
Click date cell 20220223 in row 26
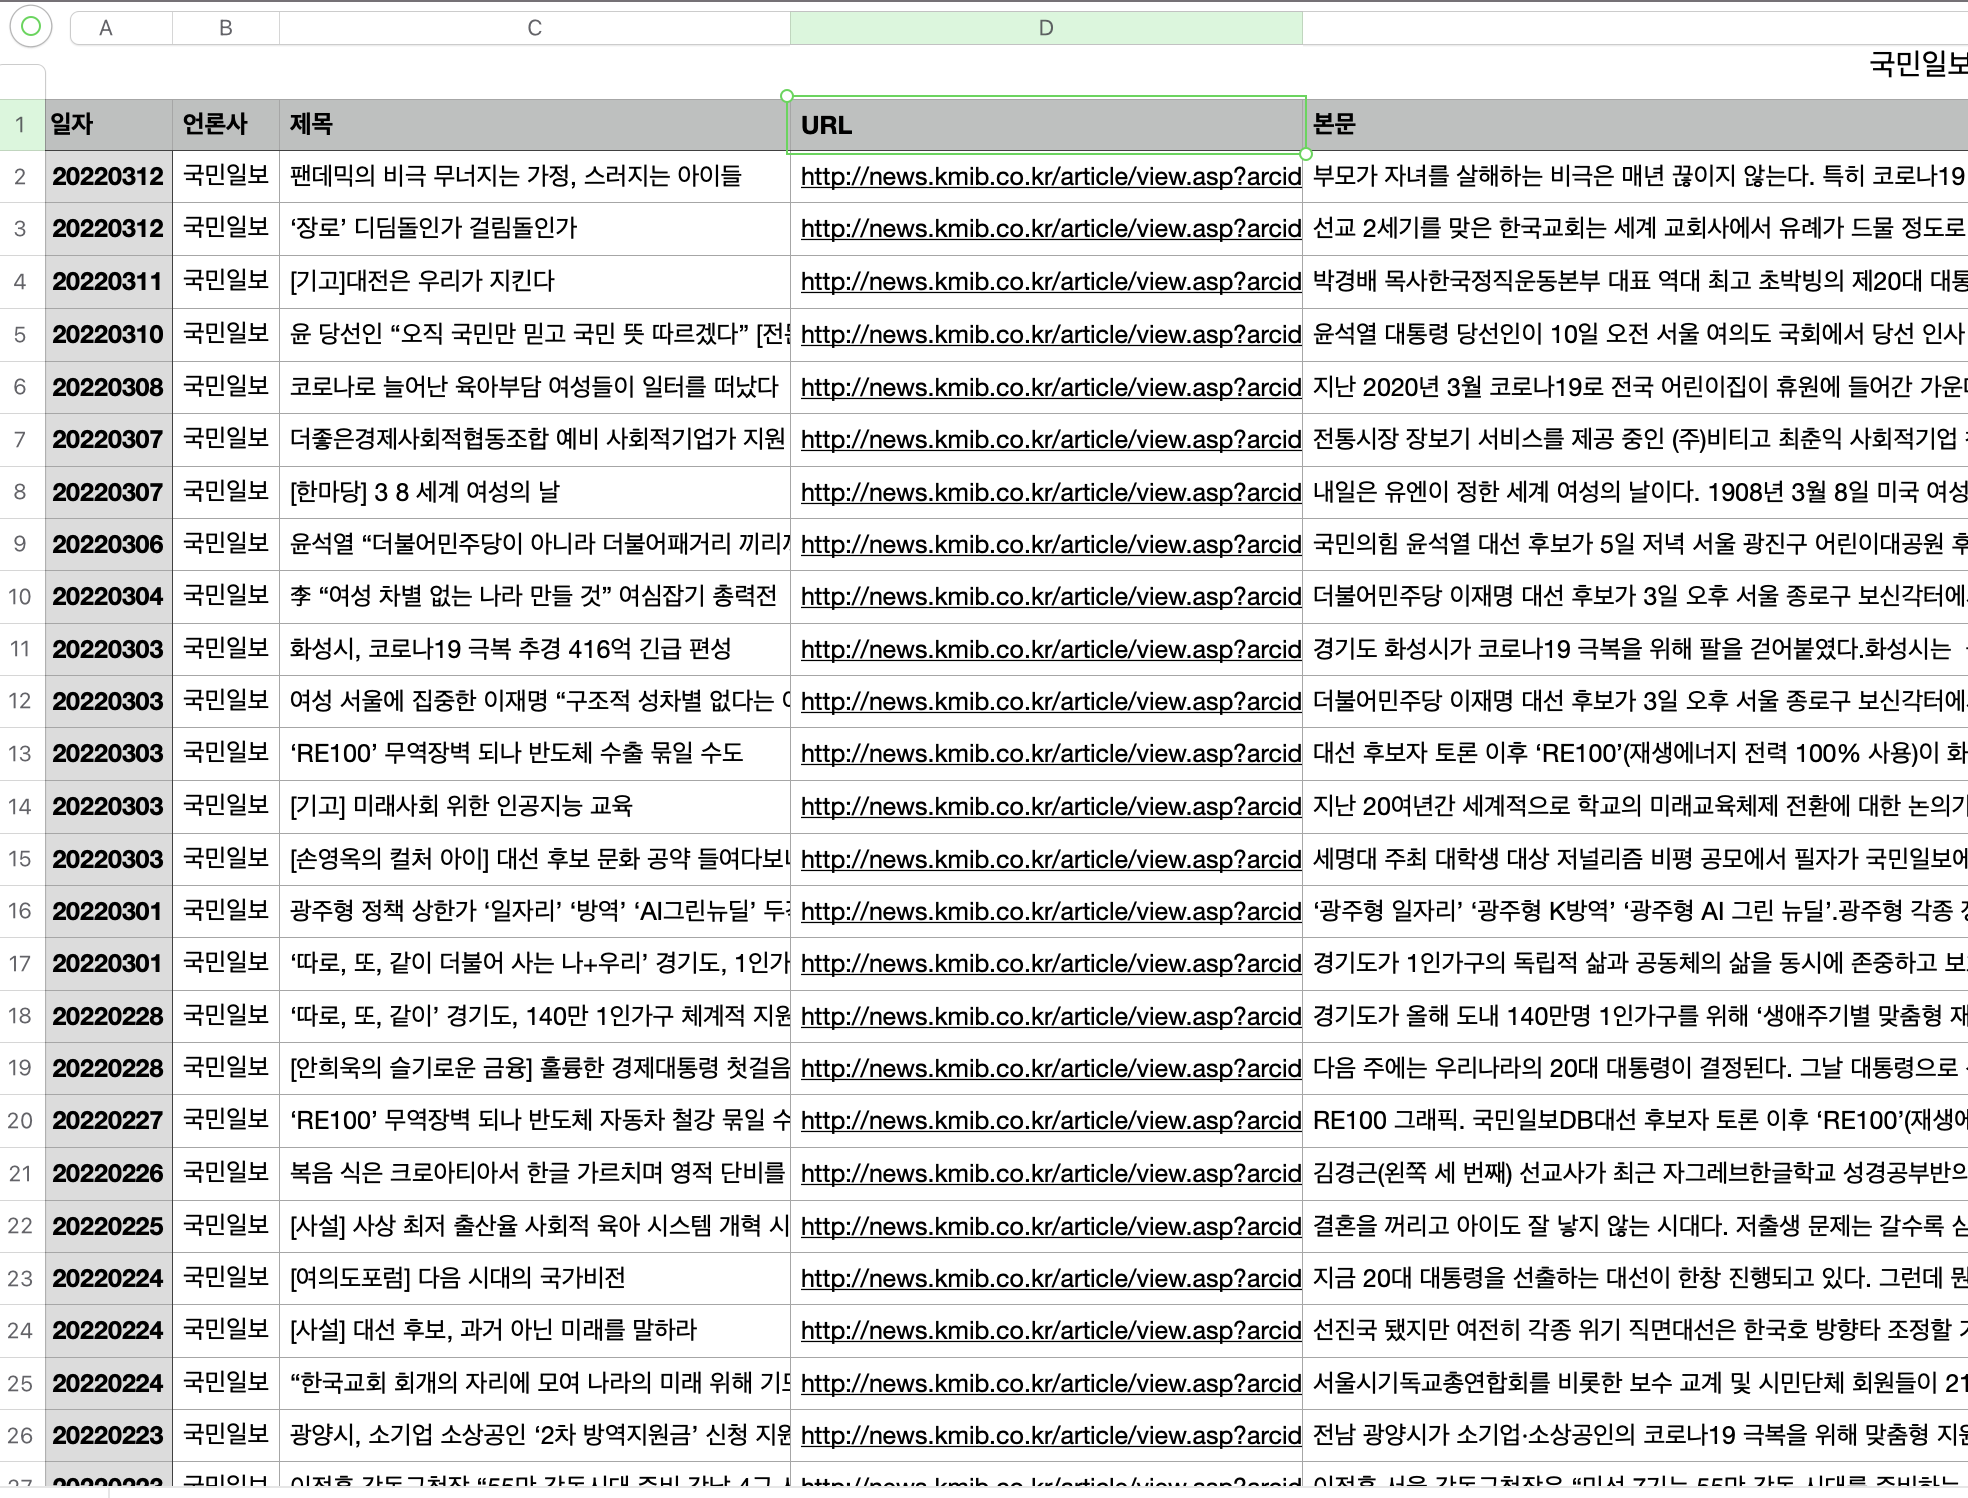[108, 1436]
